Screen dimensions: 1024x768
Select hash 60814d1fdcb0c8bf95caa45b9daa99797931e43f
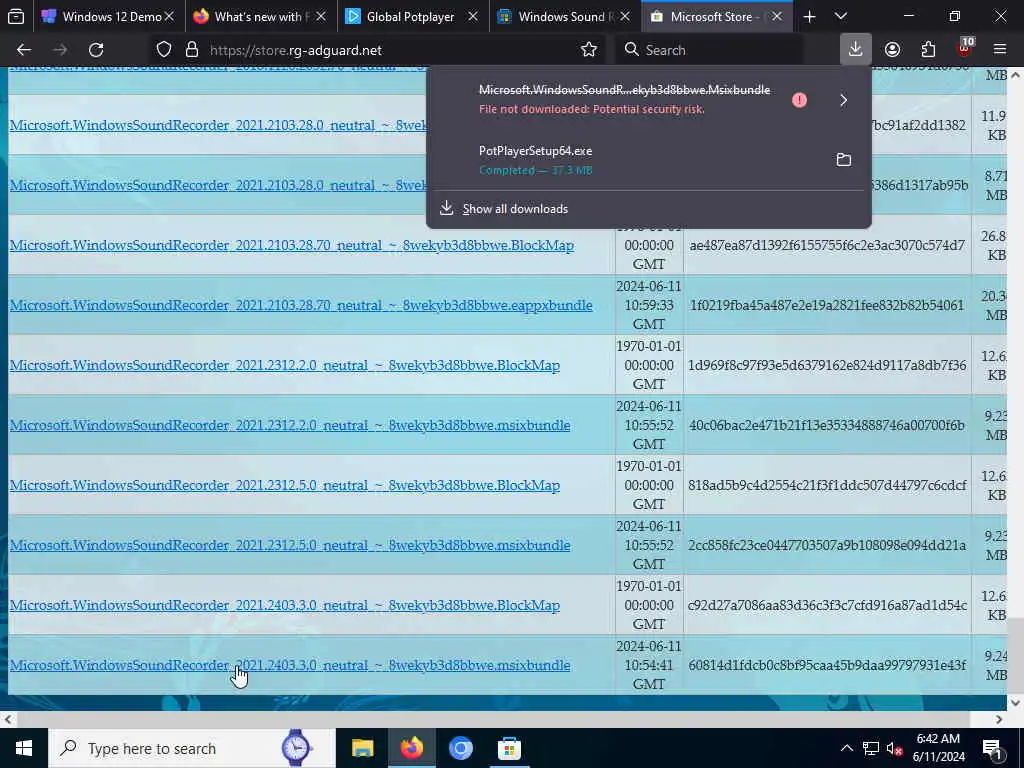pos(827,665)
